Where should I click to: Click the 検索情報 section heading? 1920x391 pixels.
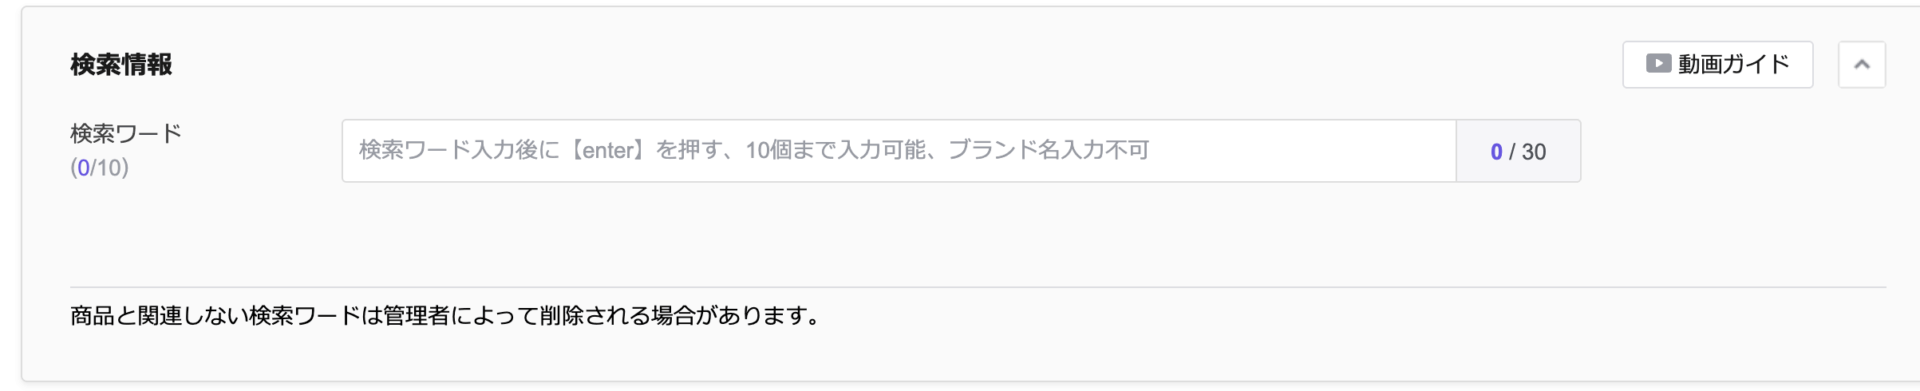coord(121,64)
